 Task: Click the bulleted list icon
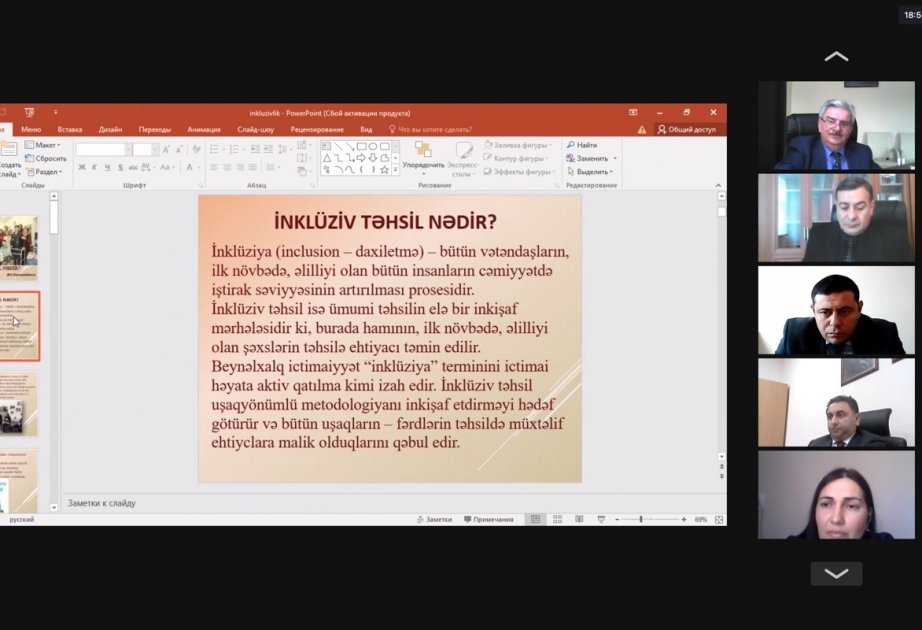pos(214,149)
